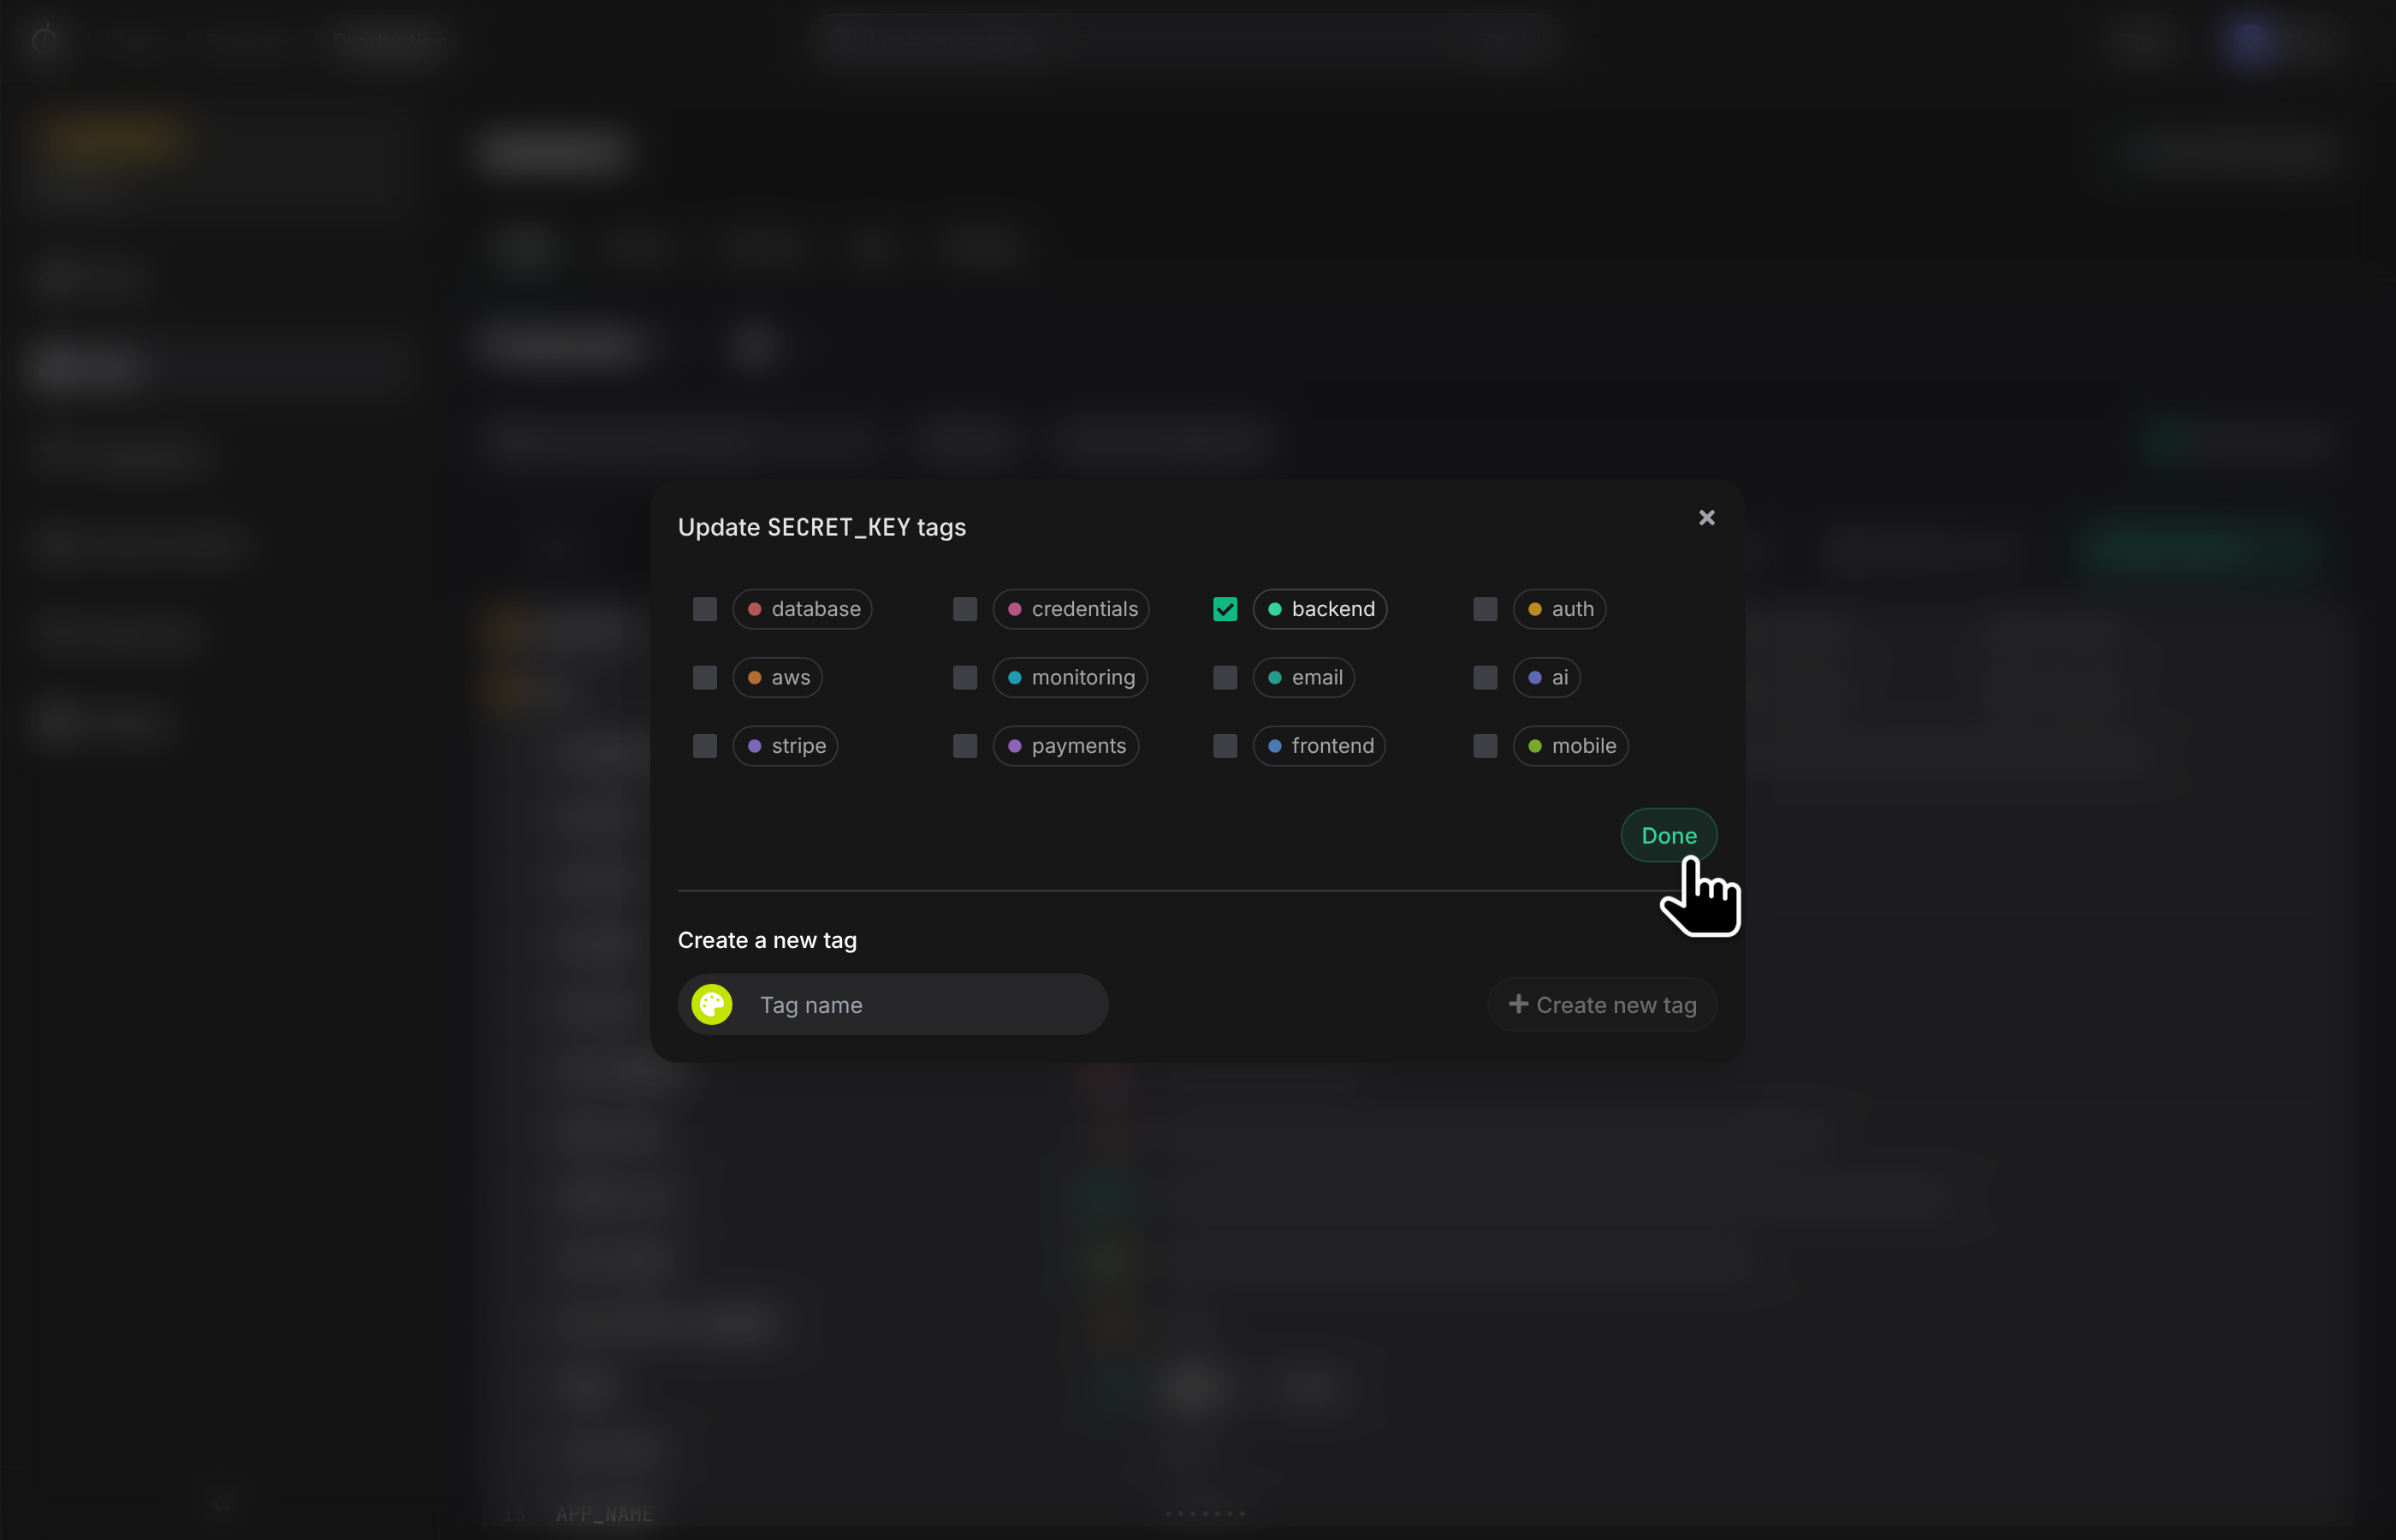This screenshot has height=1540, width=2396.
Task: Check the ai tag checkbox
Action: click(x=1485, y=677)
